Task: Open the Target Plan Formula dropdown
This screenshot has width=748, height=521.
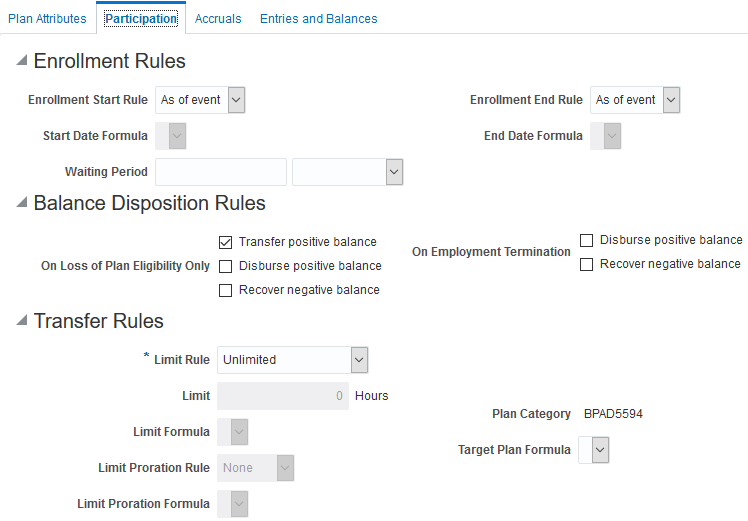Action: pyautogui.click(x=599, y=451)
